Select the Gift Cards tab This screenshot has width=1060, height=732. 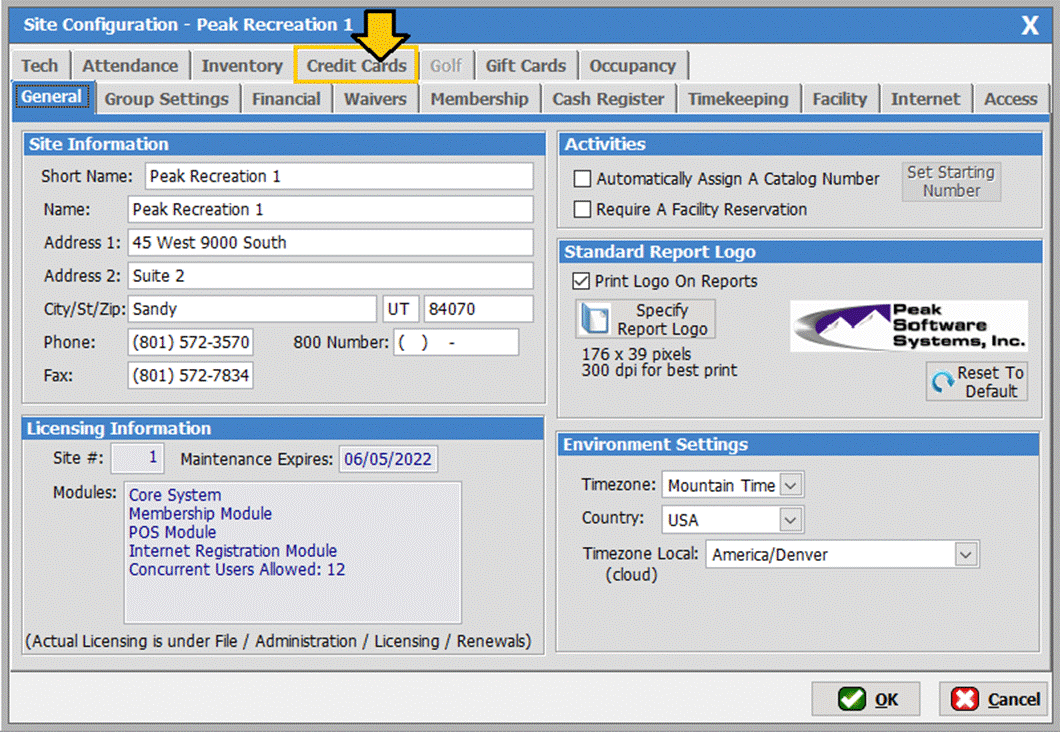click(526, 66)
